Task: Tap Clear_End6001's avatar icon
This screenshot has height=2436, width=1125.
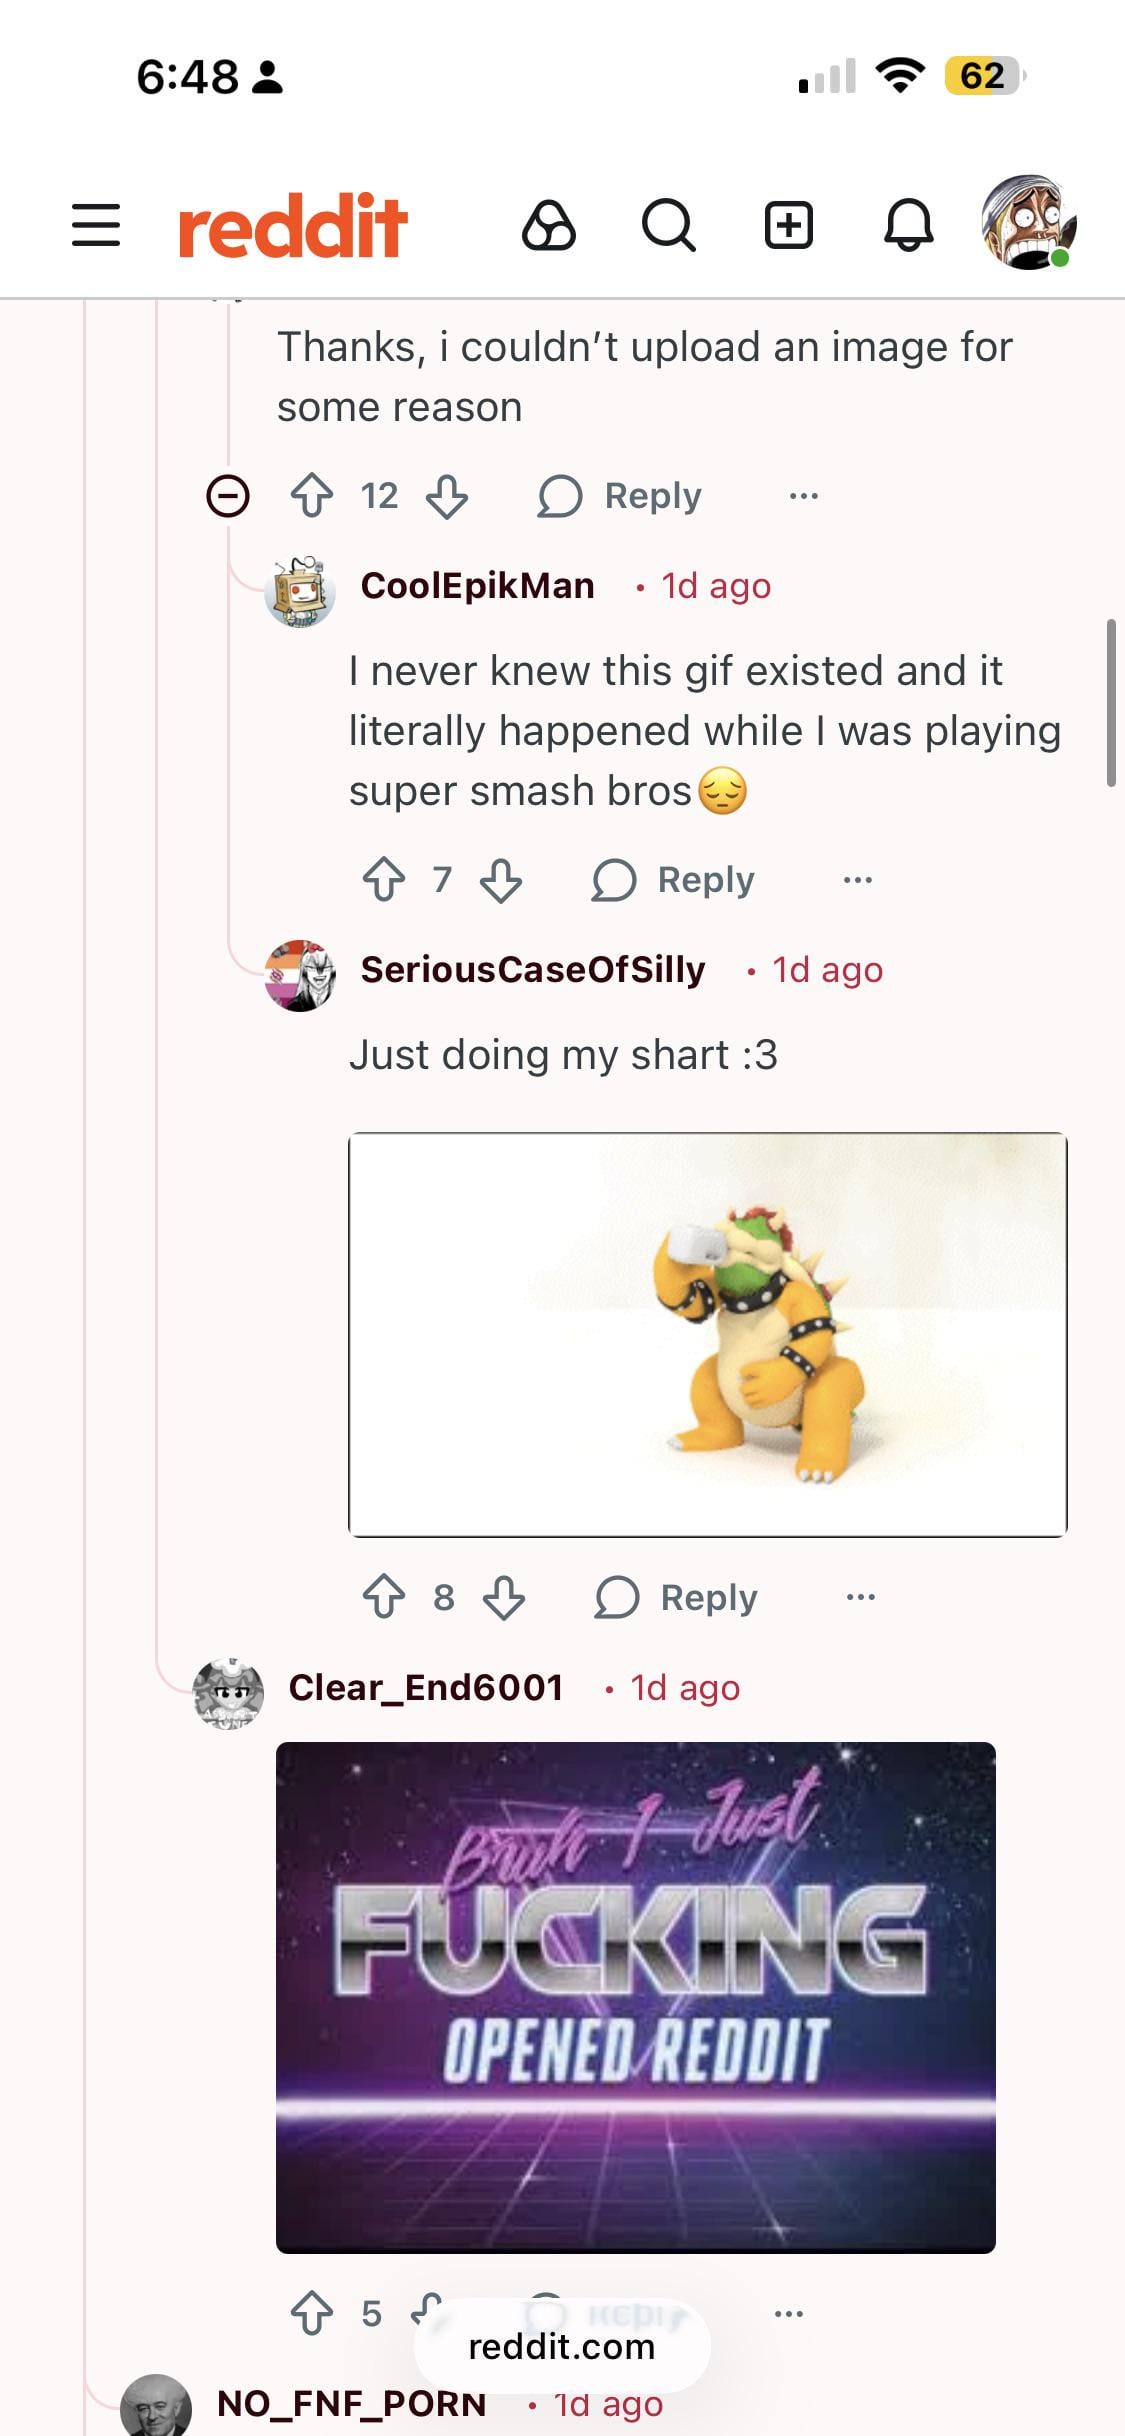Action: coord(228,1692)
